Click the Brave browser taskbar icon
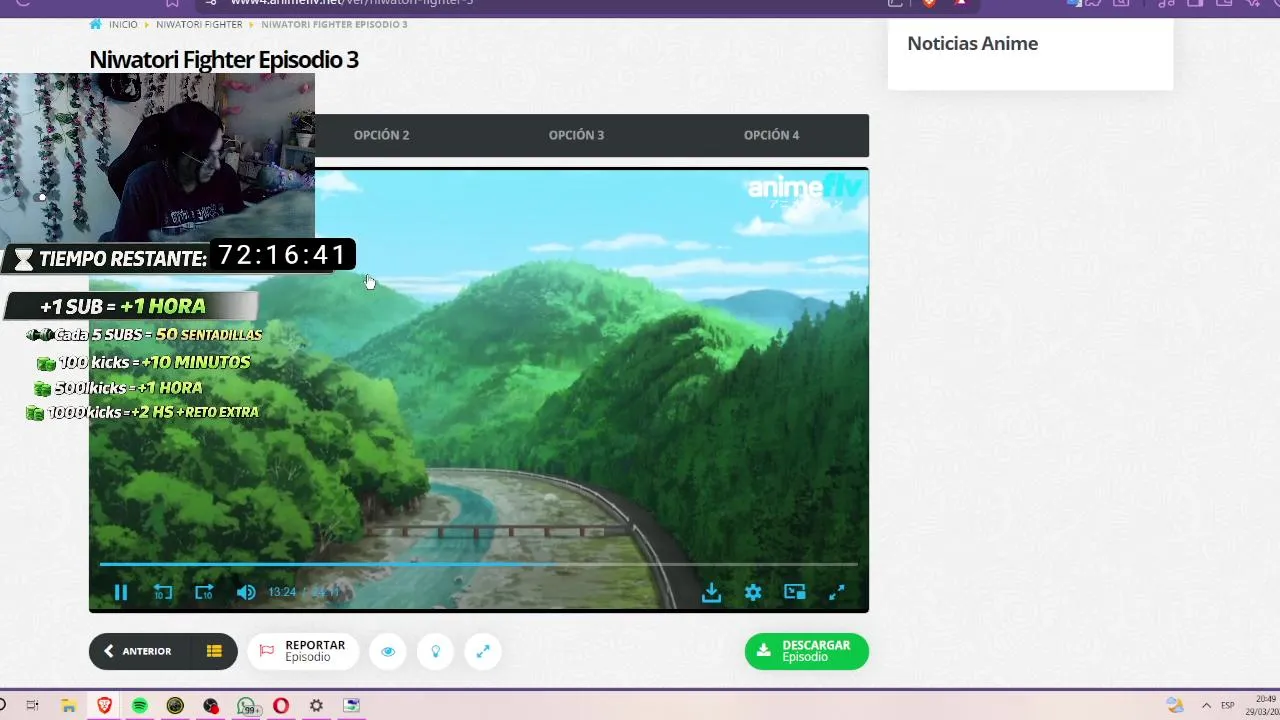1280x720 pixels. click(104, 705)
